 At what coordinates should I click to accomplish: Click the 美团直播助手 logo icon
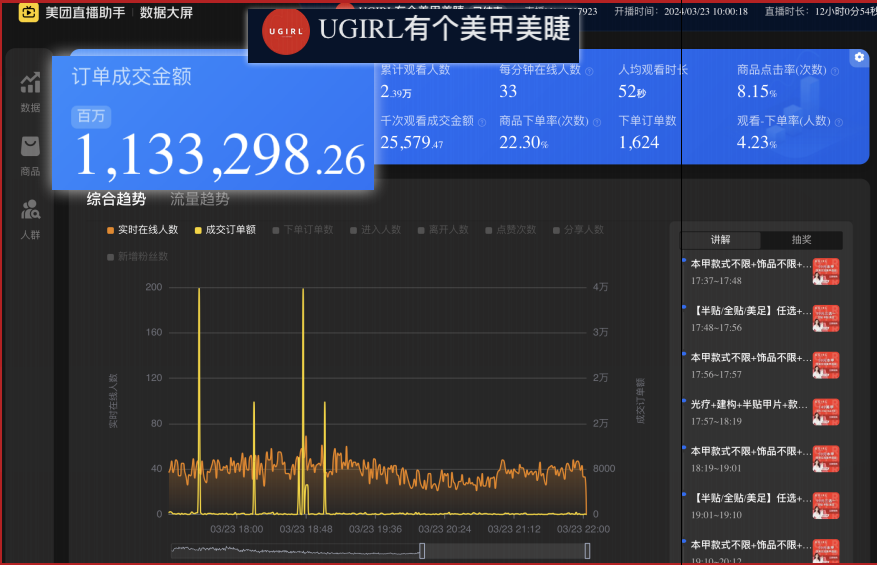28,13
